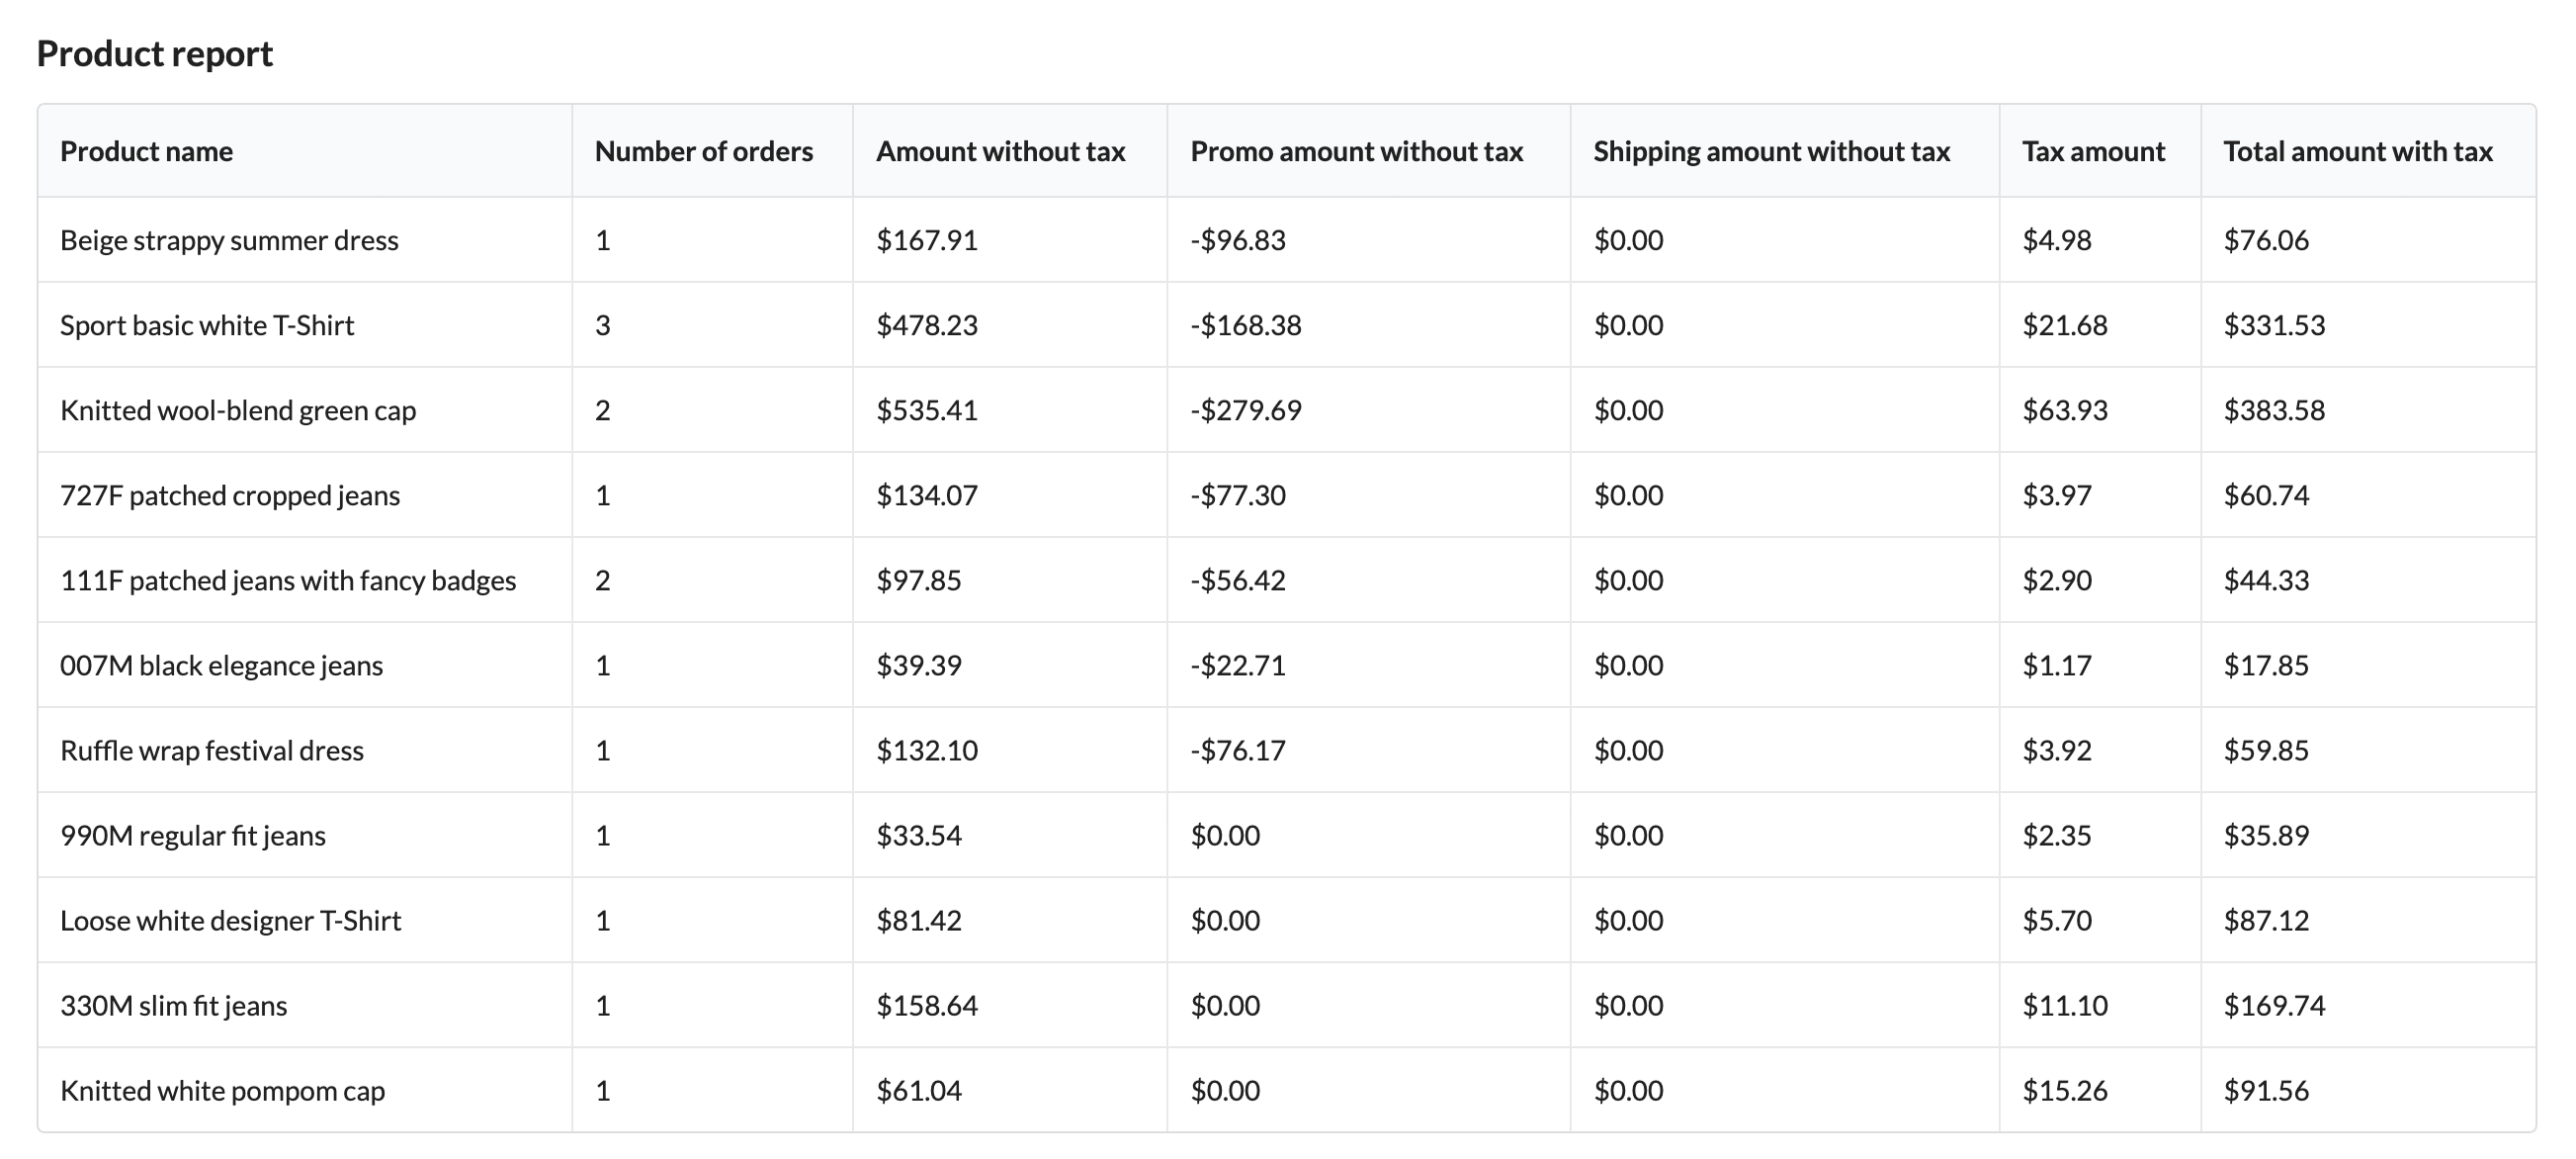The height and width of the screenshot is (1159, 2576).
Task: Select 'Beige strappy summer dress' product name
Action: click(x=229, y=240)
